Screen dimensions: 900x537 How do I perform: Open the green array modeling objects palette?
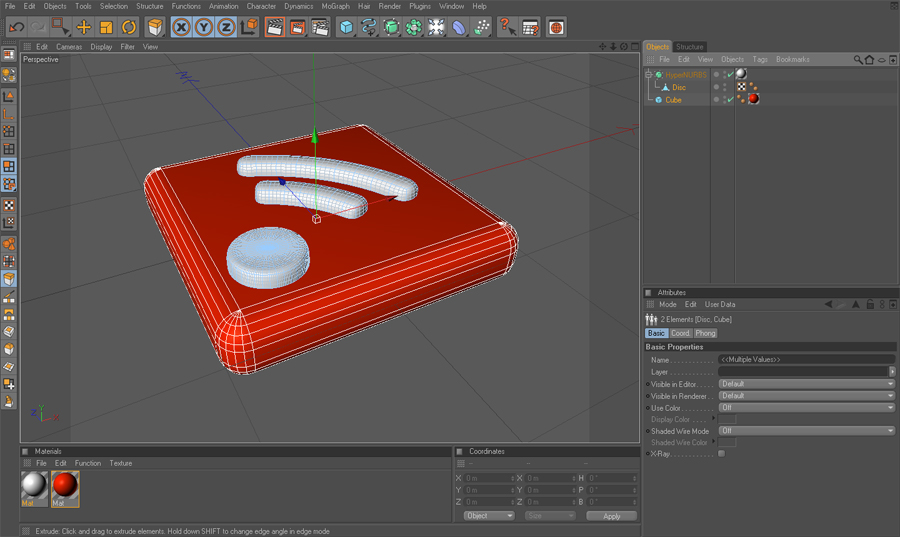click(x=413, y=27)
